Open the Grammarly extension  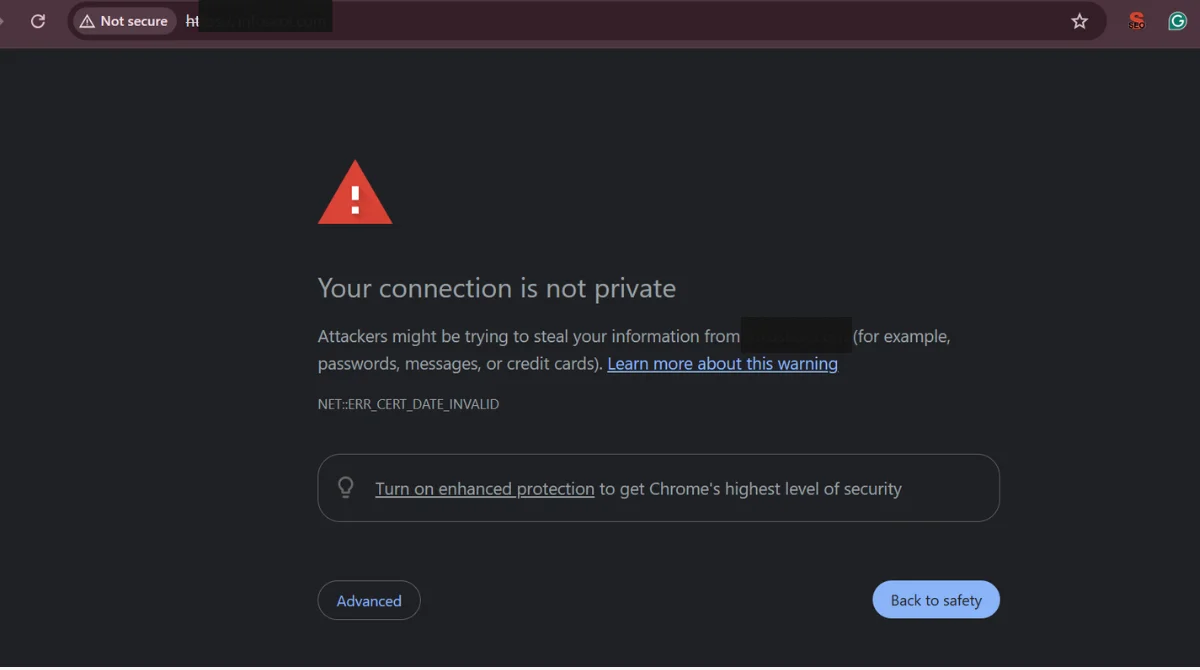1177,20
